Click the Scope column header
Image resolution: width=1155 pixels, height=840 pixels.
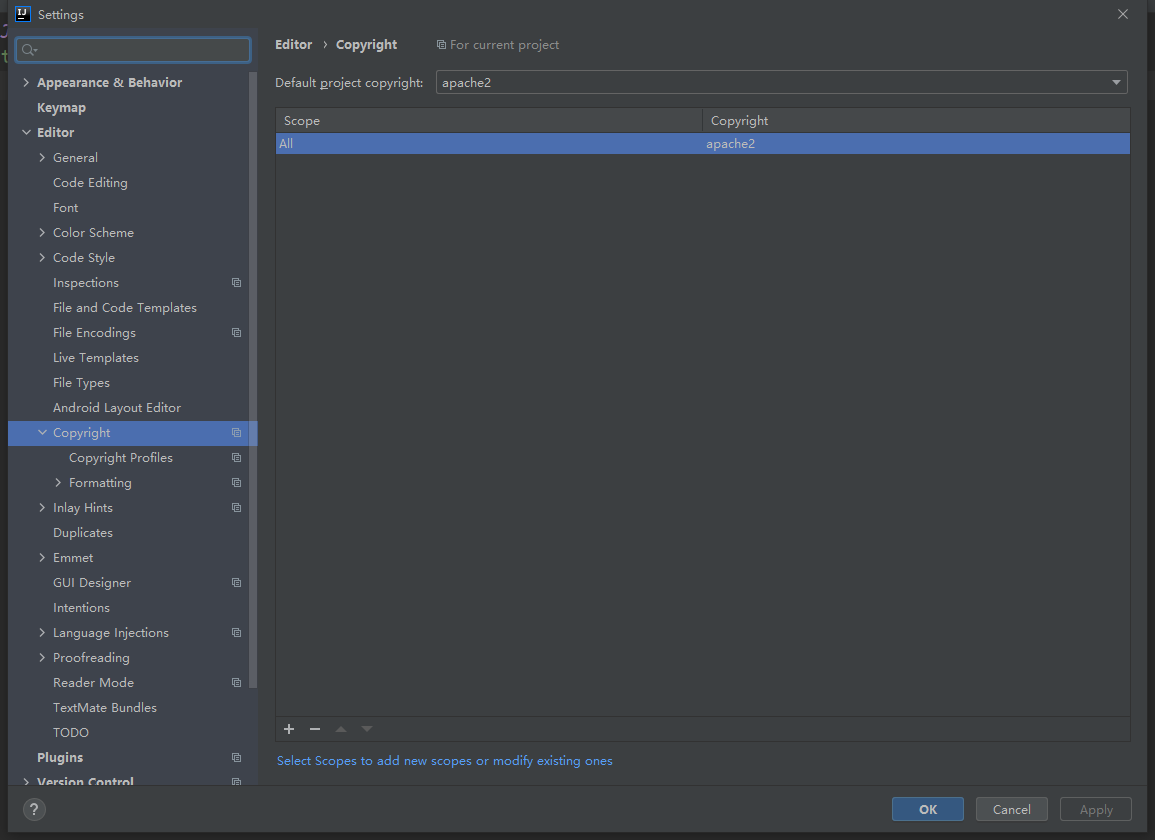pos(489,120)
